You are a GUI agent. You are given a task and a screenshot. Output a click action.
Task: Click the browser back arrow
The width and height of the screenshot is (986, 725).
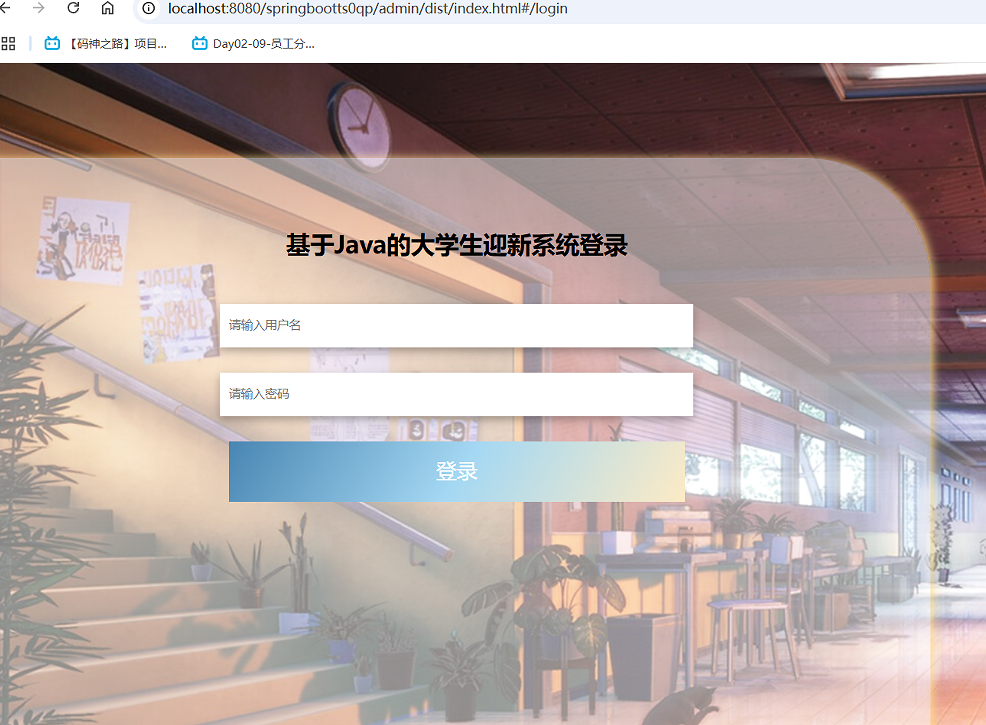[5, 8]
